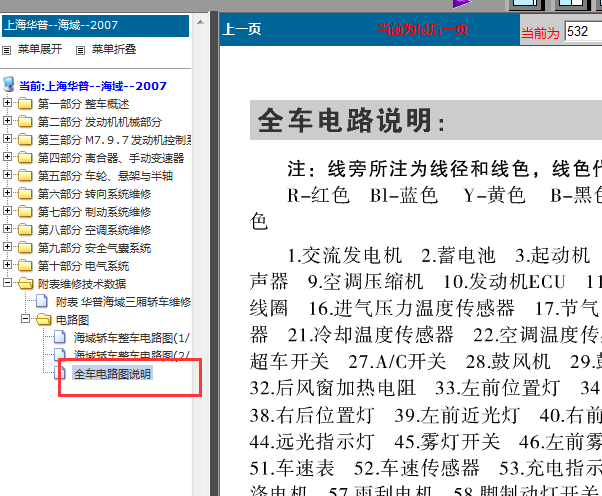Select 第三部分 M7.9.7发动机控制 item

pyautogui.click(x=114, y=140)
